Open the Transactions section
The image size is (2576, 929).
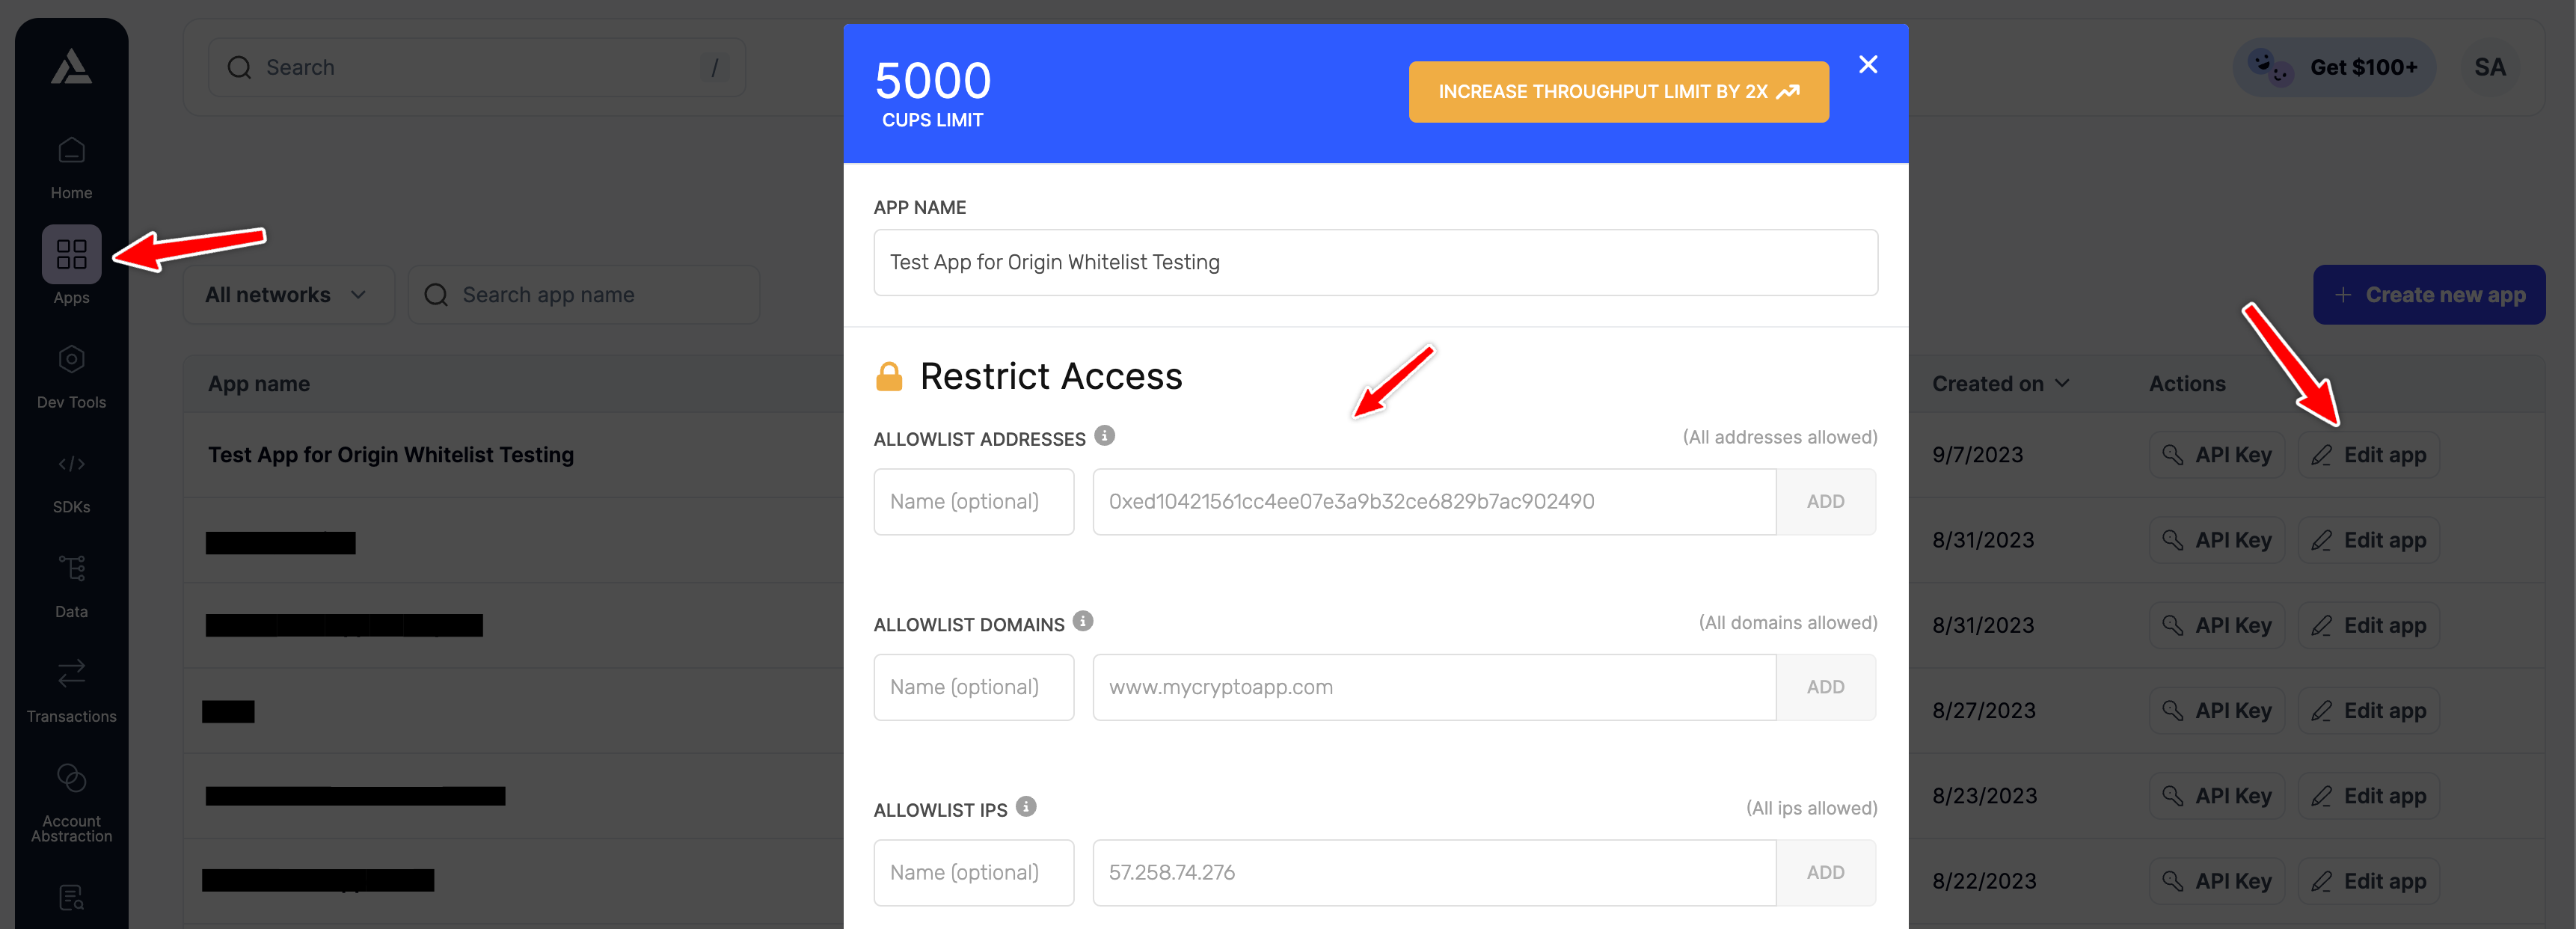coord(71,688)
